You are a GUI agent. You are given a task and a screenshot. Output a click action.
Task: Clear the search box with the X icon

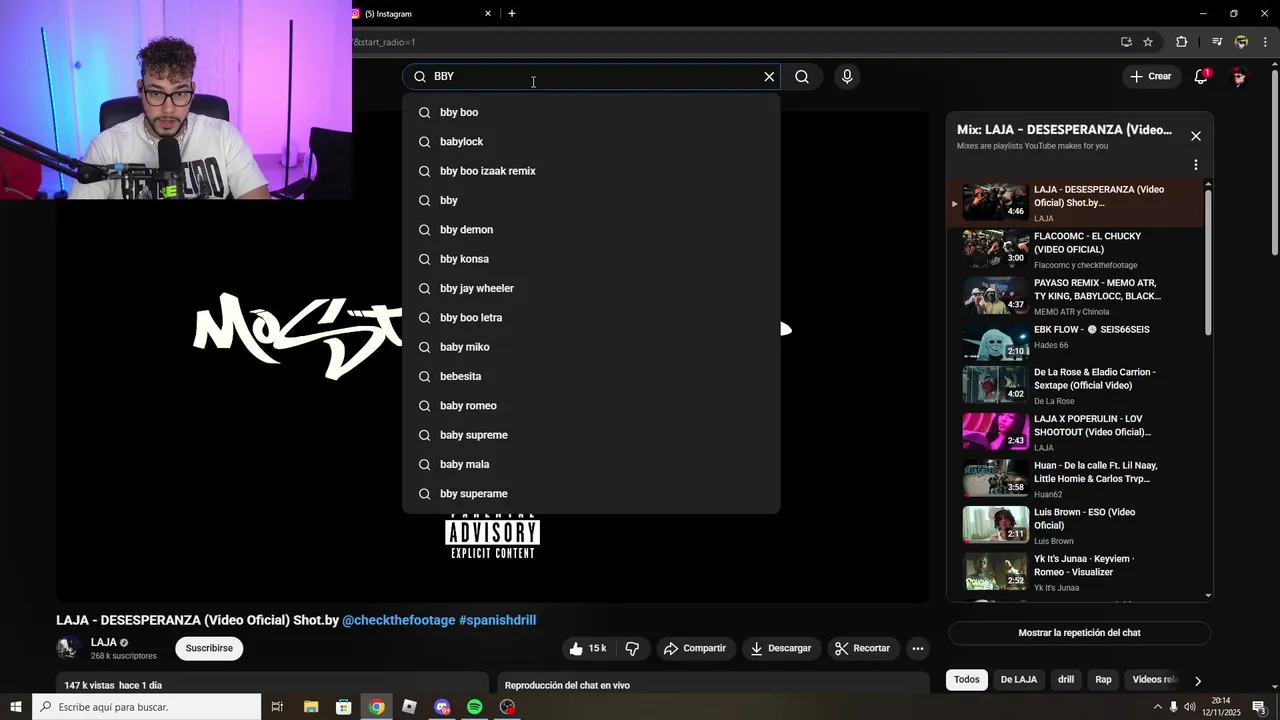pyautogui.click(x=769, y=77)
